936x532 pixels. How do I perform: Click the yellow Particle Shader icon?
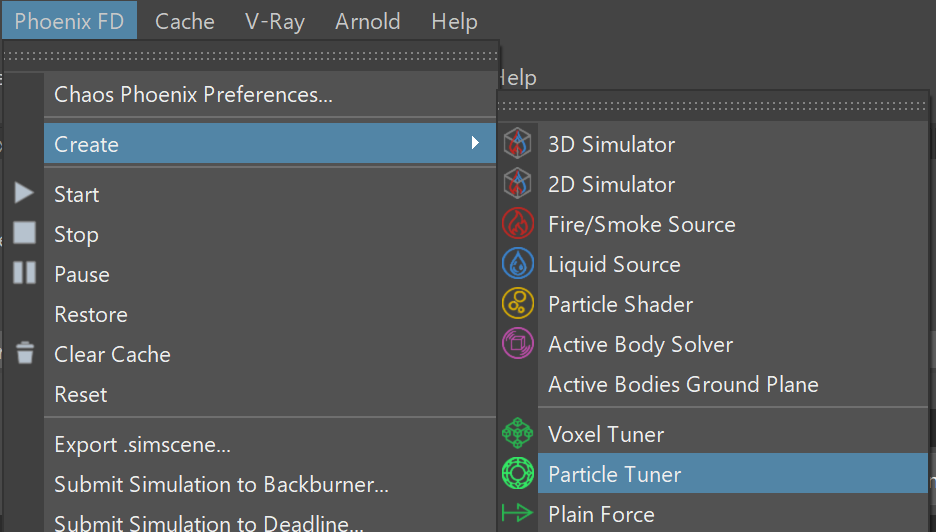[518, 303]
